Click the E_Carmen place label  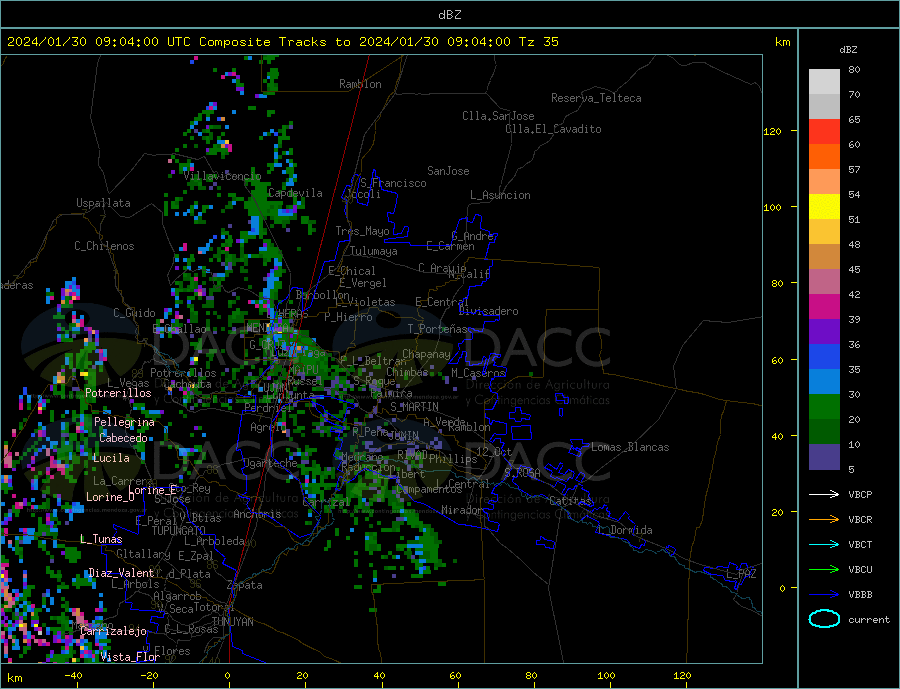tap(450, 247)
